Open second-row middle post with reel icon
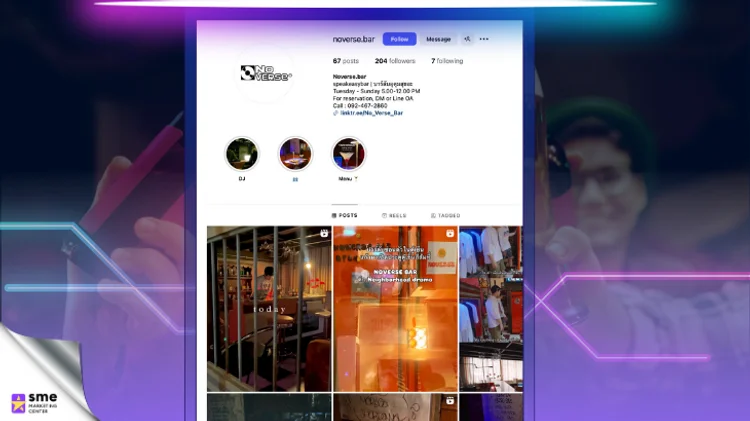Image resolution: width=750 pixels, height=421 pixels. pyautogui.click(x=396, y=407)
